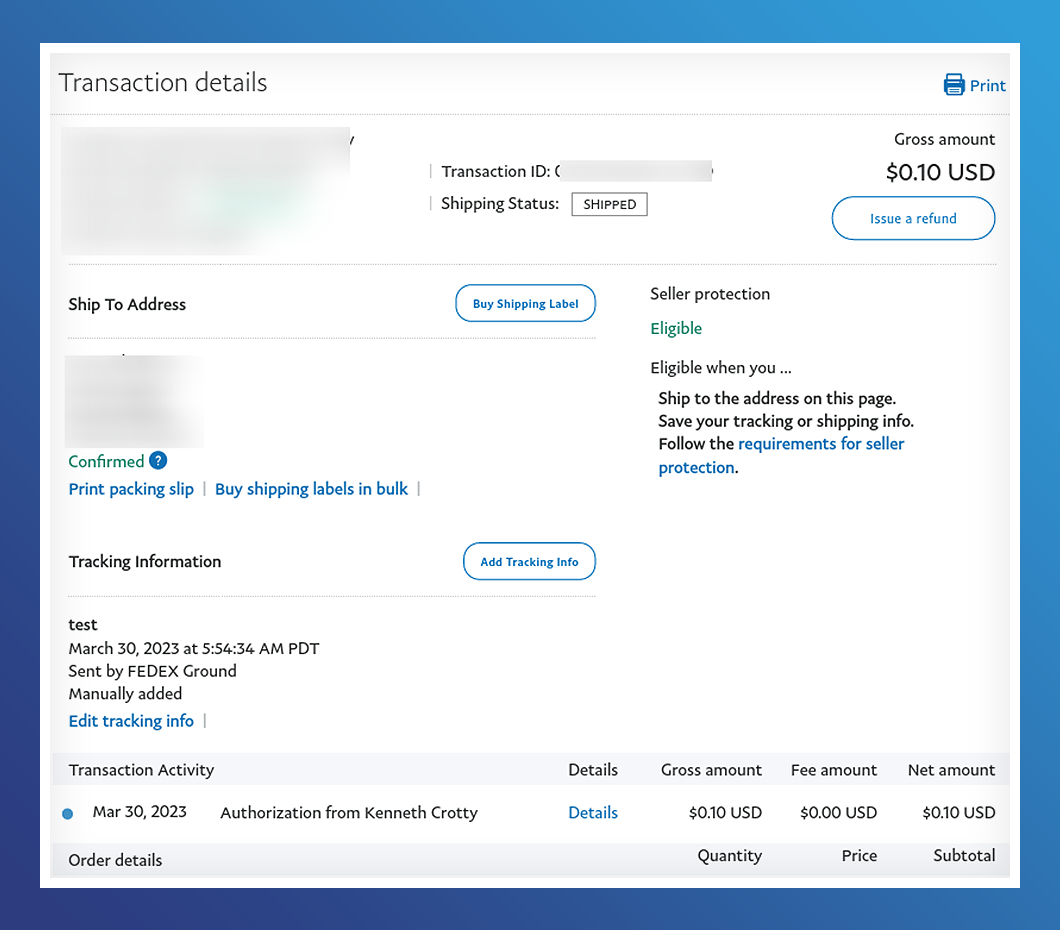Click the blue dot beside Mar 30, 2023
This screenshot has width=1060, height=930.
pyautogui.click(x=68, y=814)
